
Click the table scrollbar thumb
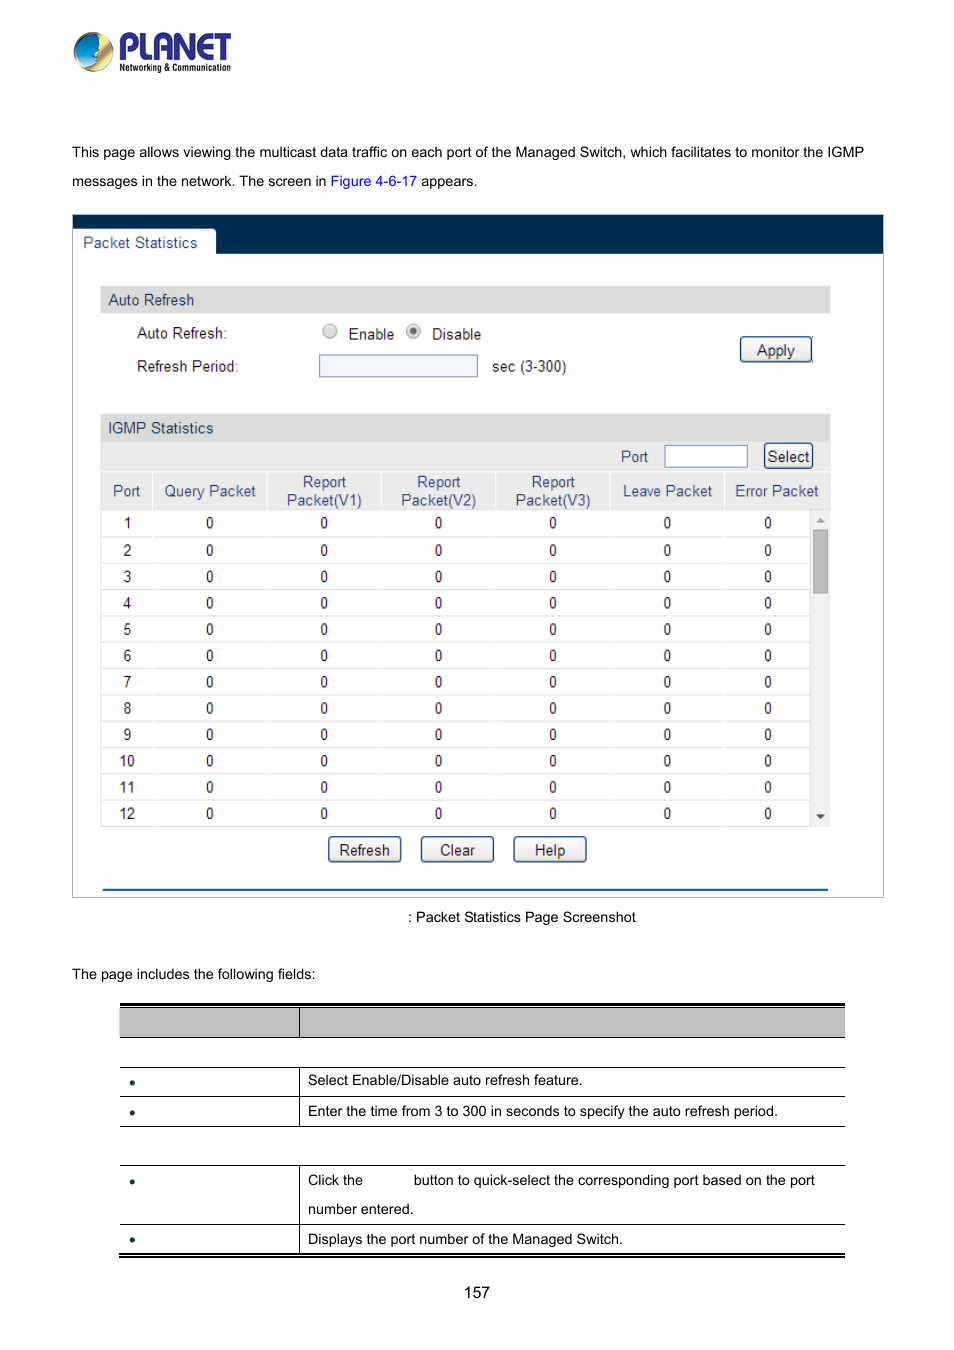820,562
